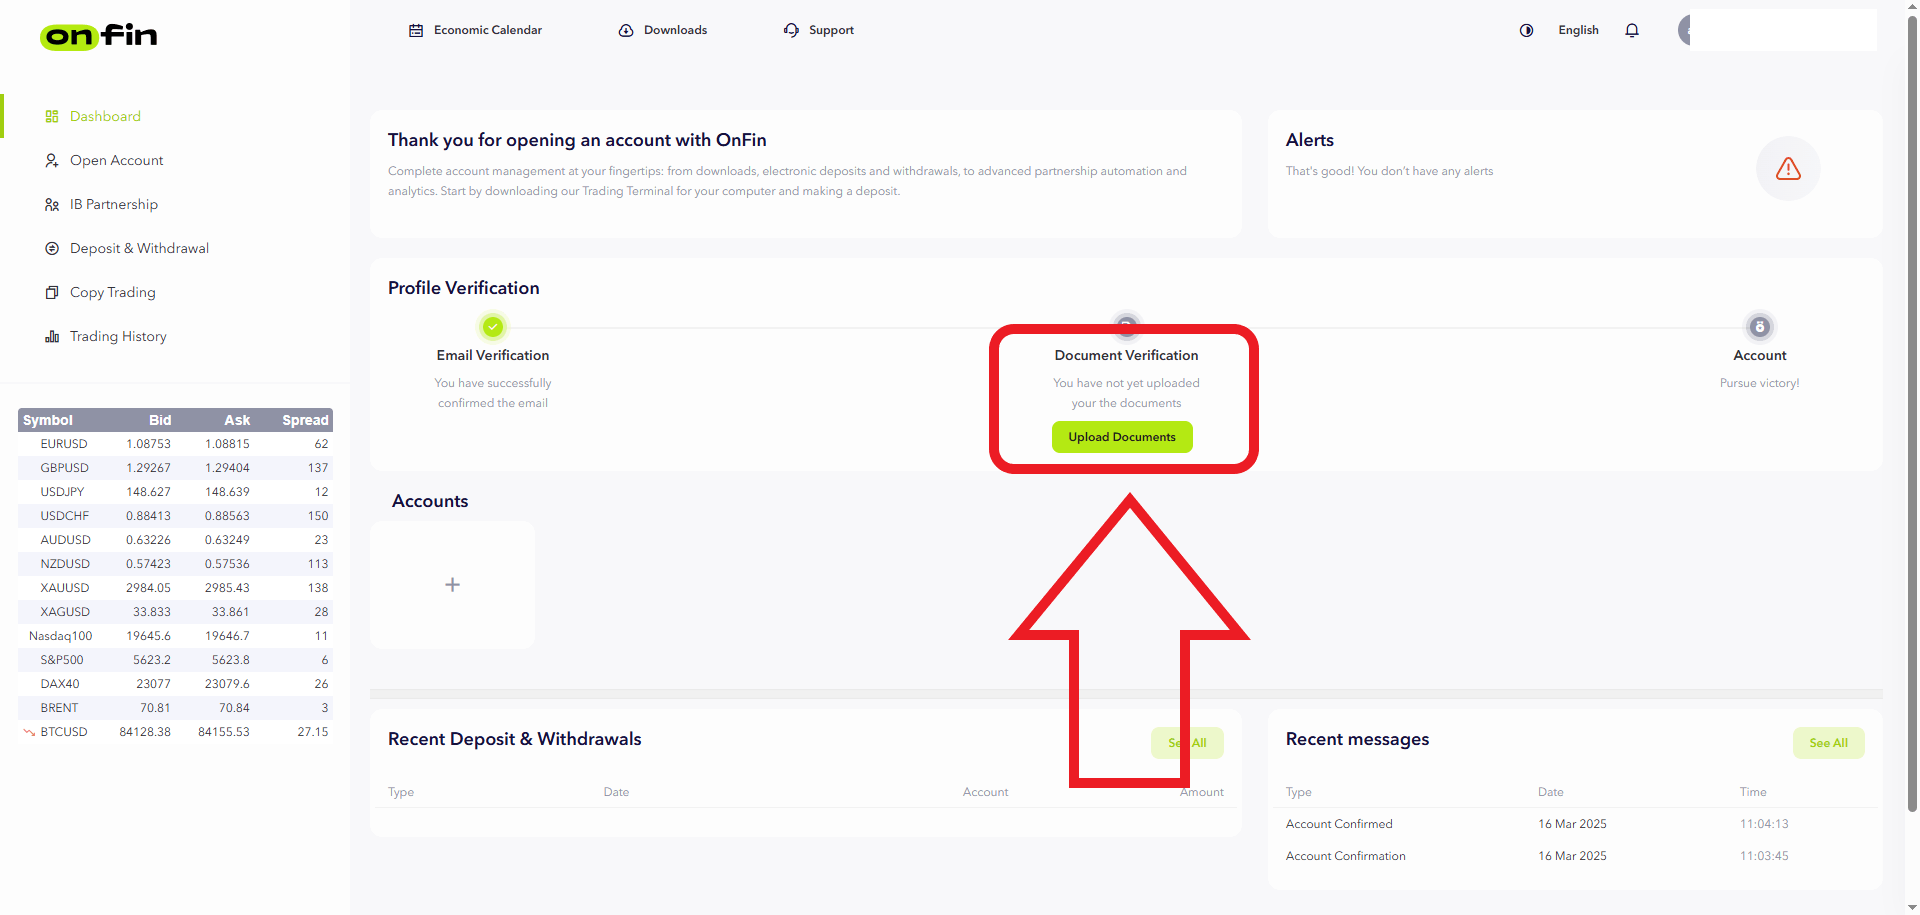Click the Document Verification step label

coord(1126,356)
